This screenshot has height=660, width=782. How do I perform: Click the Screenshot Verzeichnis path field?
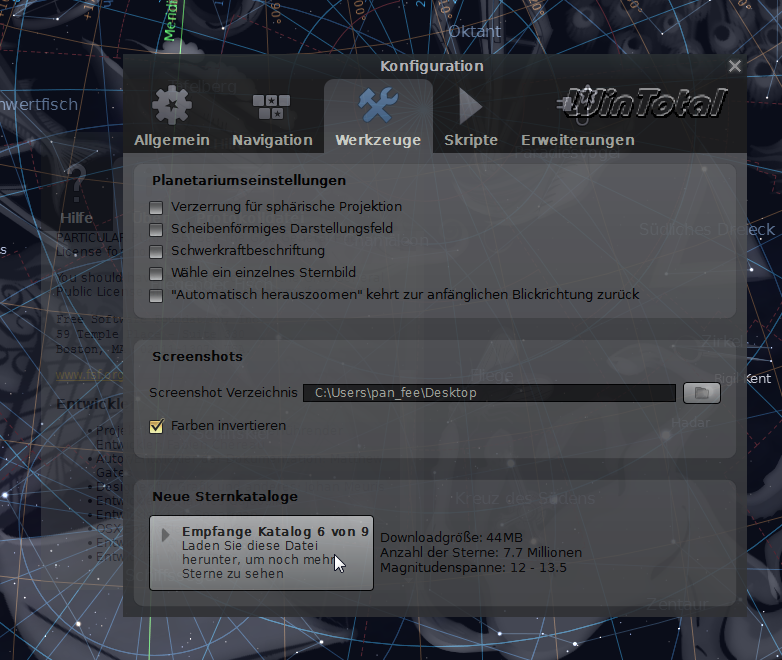click(x=489, y=393)
